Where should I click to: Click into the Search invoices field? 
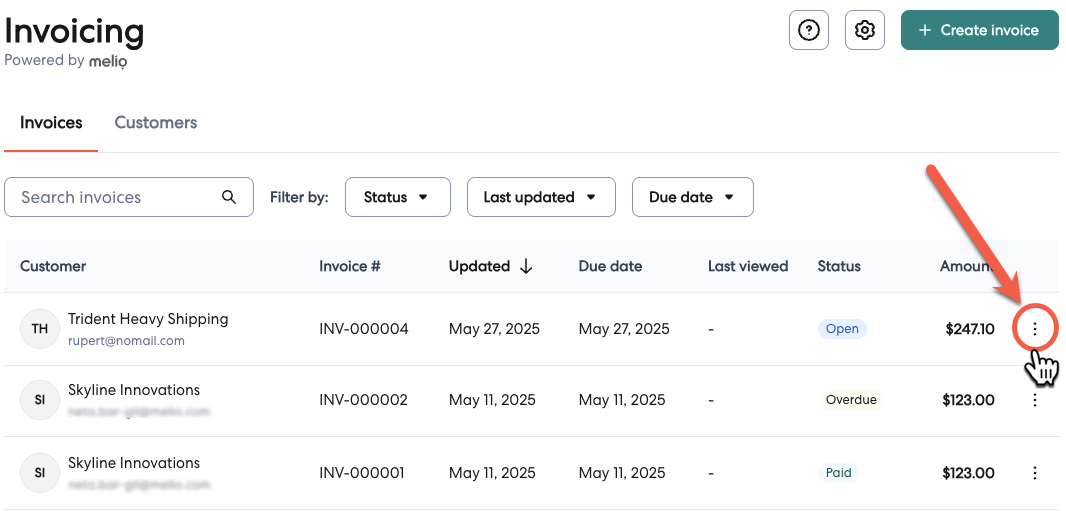click(x=115, y=197)
